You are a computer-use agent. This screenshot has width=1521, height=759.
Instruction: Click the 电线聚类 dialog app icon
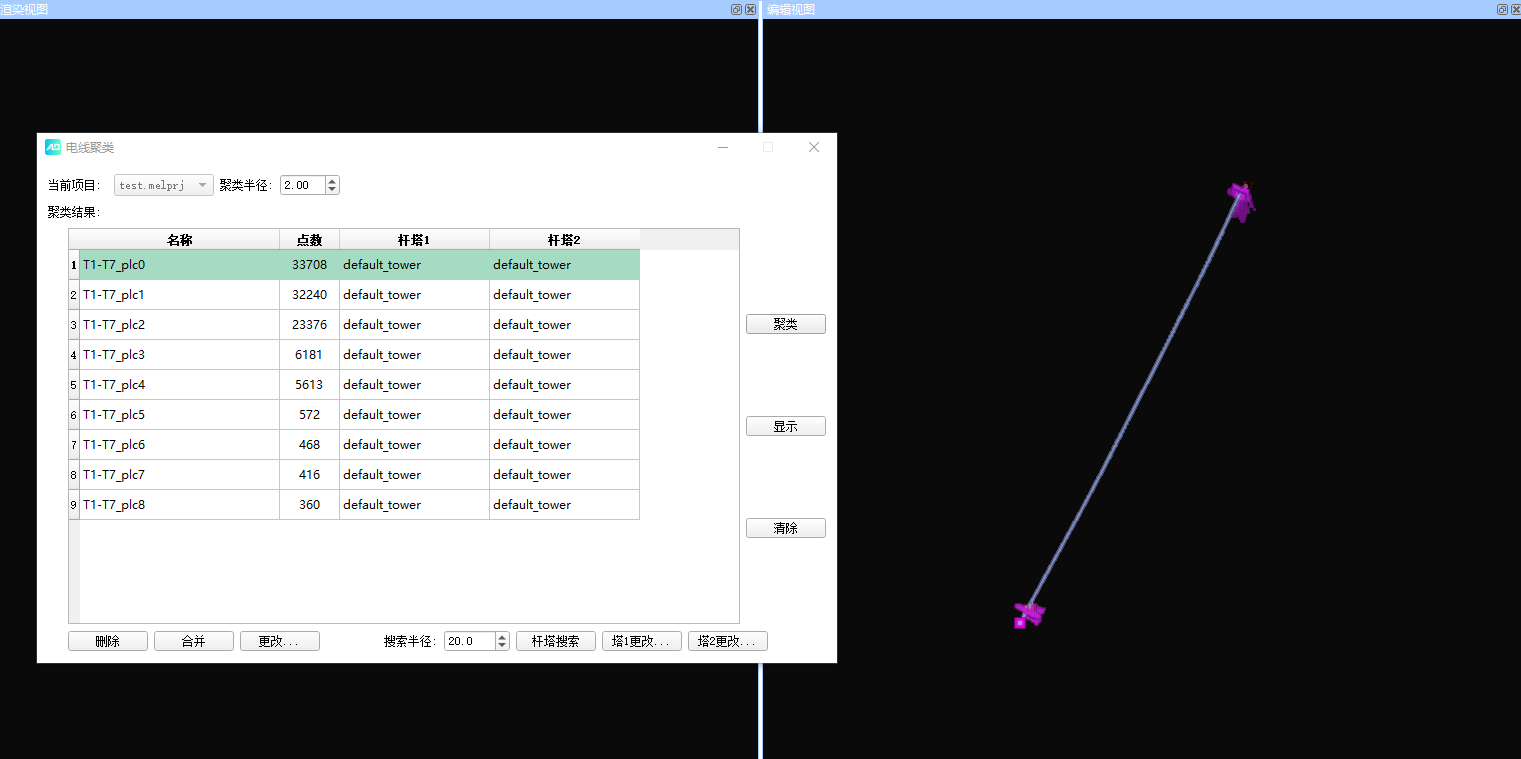53,147
